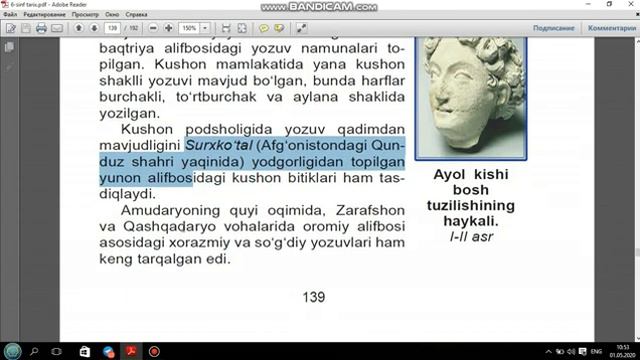Click the caption text 'I-II asr'
Image resolution: width=640 pixels, height=360 pixels.
coord(471,237)
